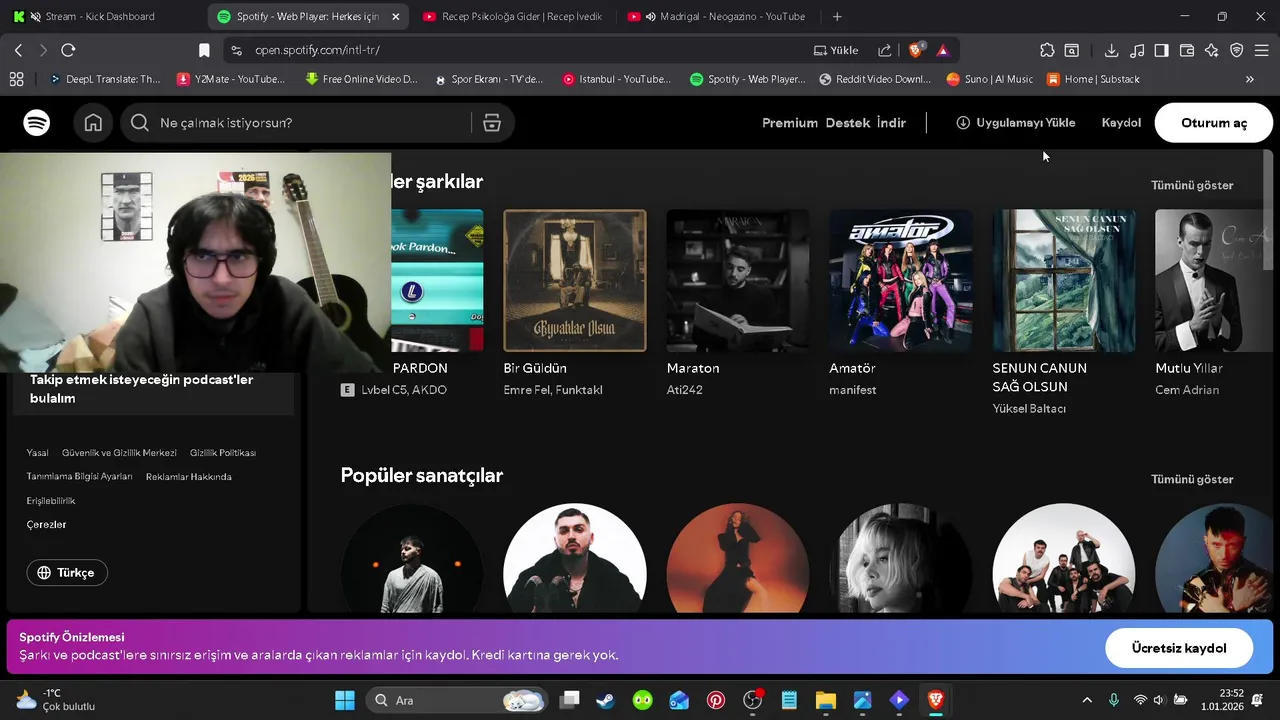Click the Windows Start button

[344, 700]
